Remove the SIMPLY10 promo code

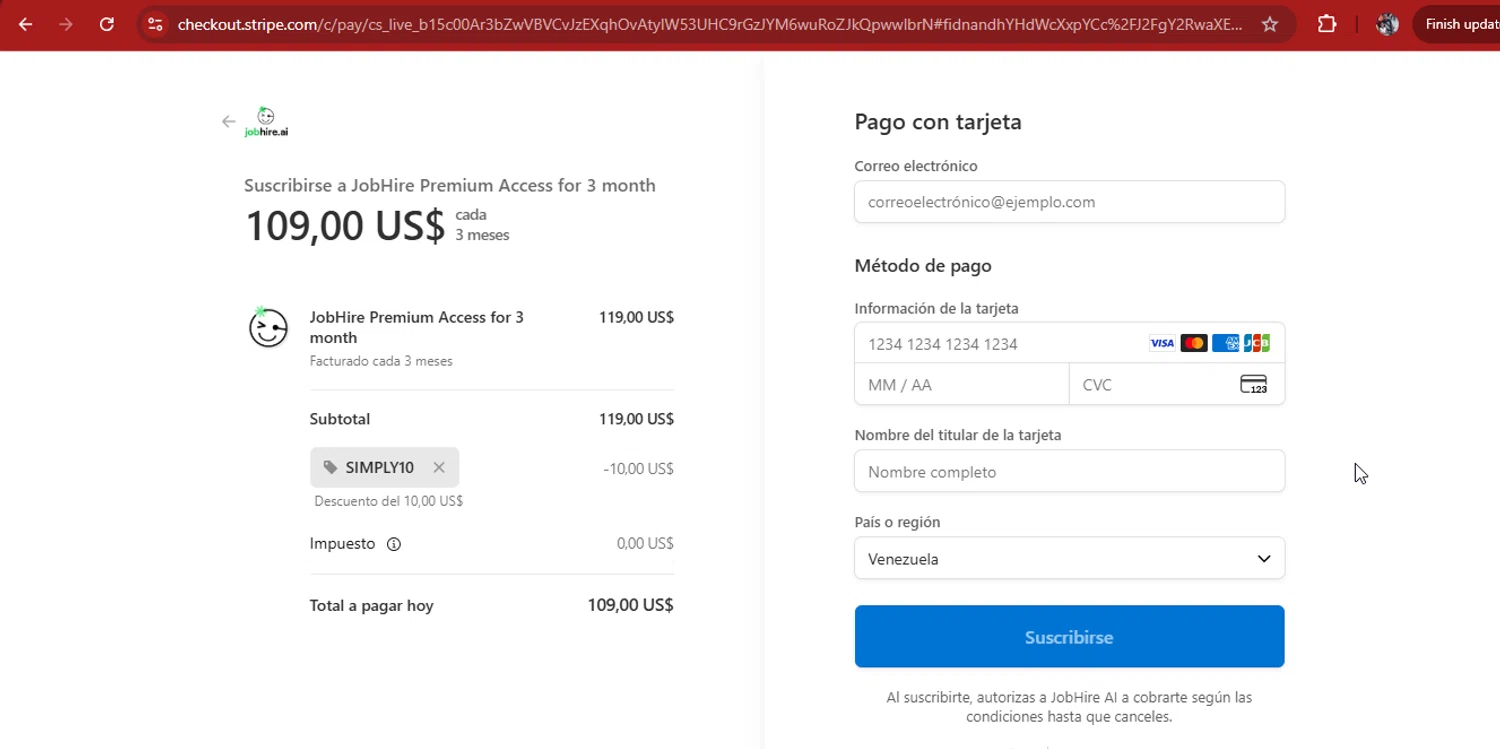click(x=439, y=467)
